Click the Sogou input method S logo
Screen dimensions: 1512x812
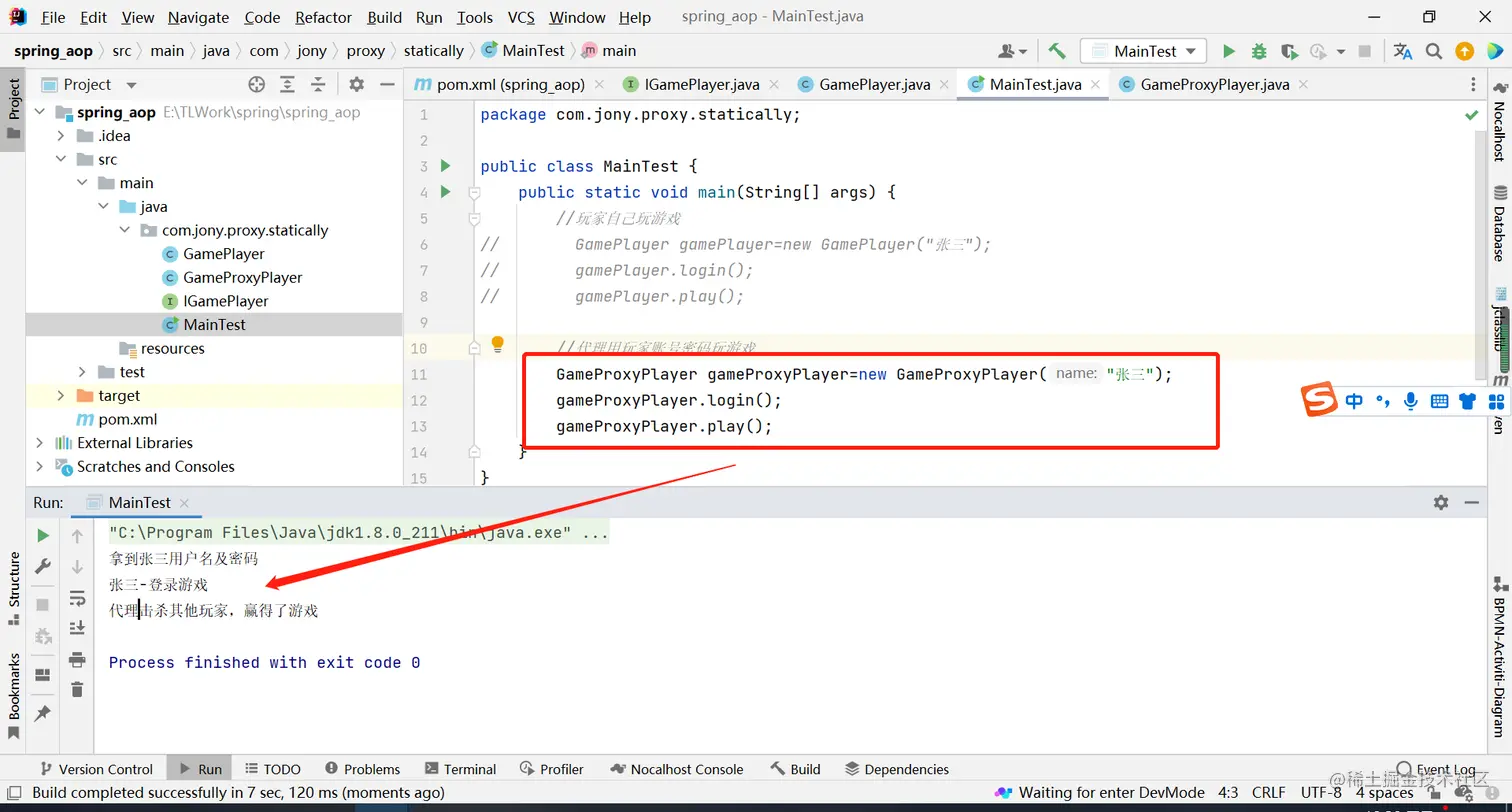tap(1319, 401)
